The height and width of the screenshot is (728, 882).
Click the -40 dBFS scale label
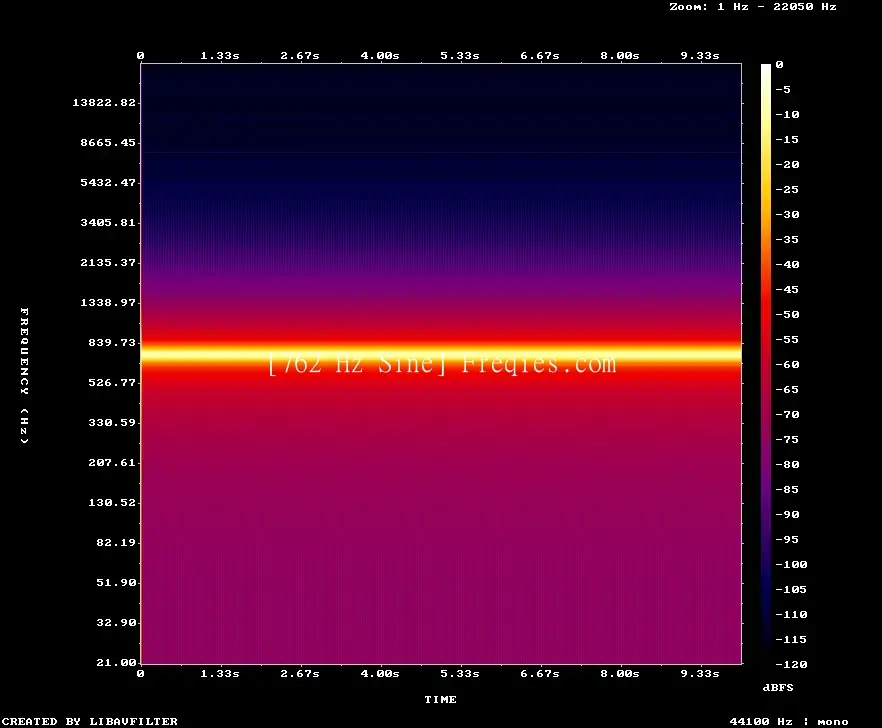coord(787,264)
